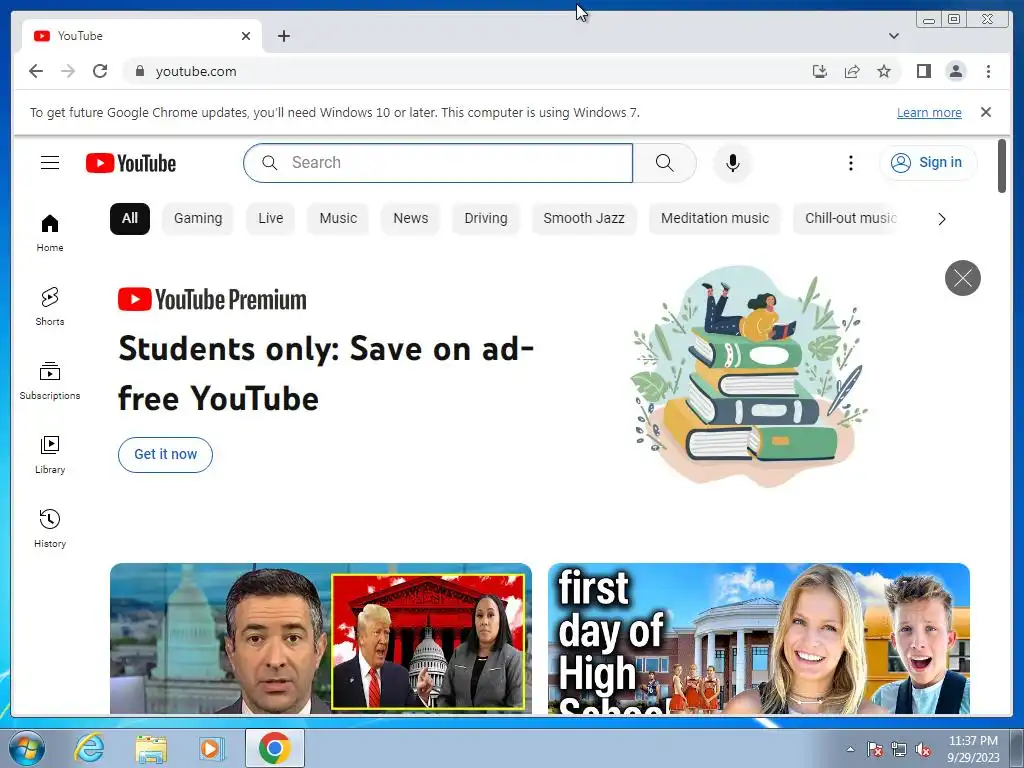Open Shorts in sidebar
Image resolution: width=1024 pixels, height=768 pixels.
[50, 306]
